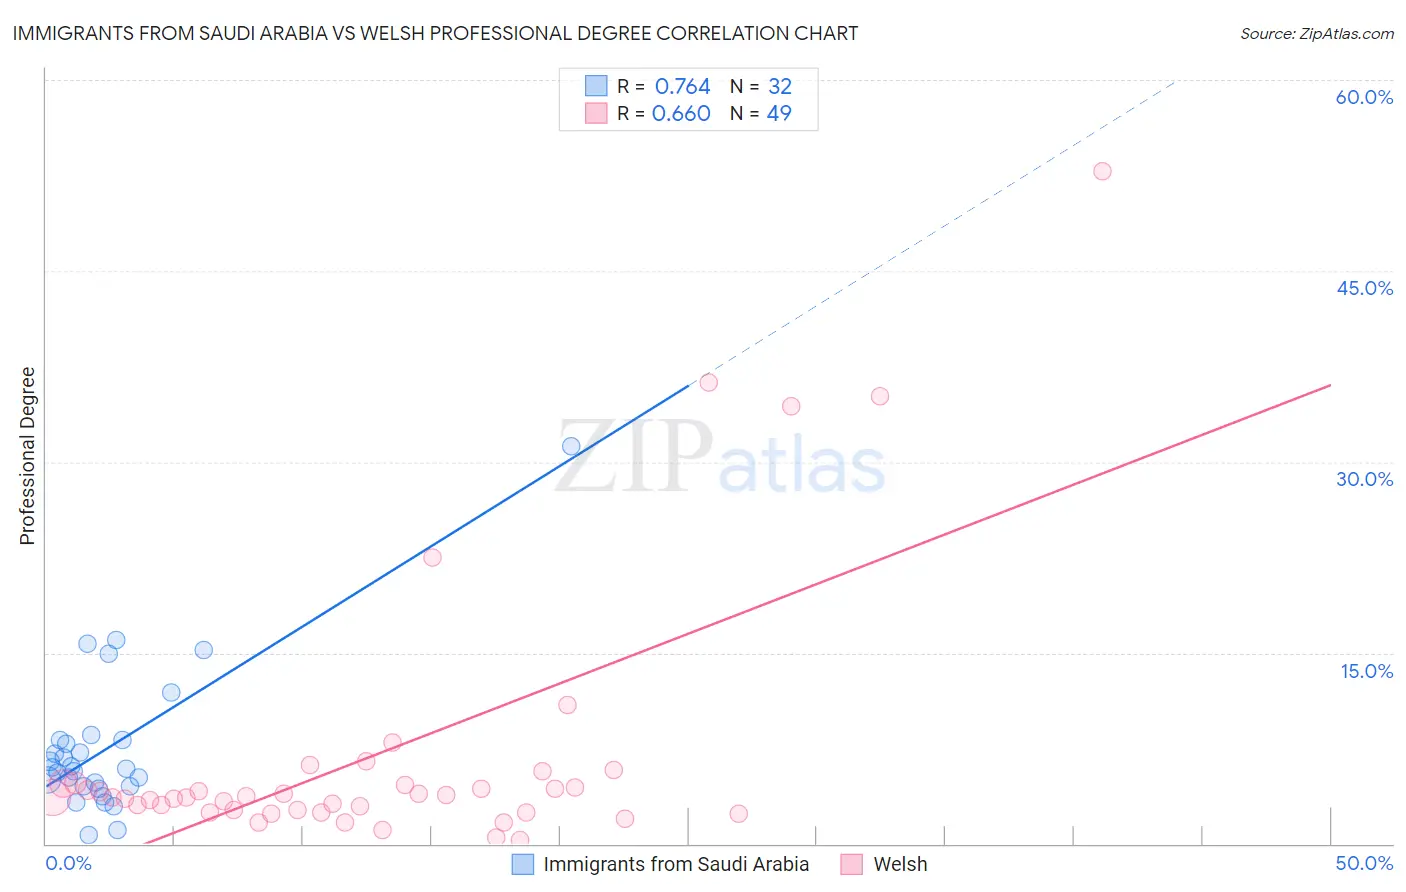Click the R = 0.660 correlation value
Image resolution: width=1406 pixels, height=892 pixels.
pyautogui.click(x=681, y=113)
